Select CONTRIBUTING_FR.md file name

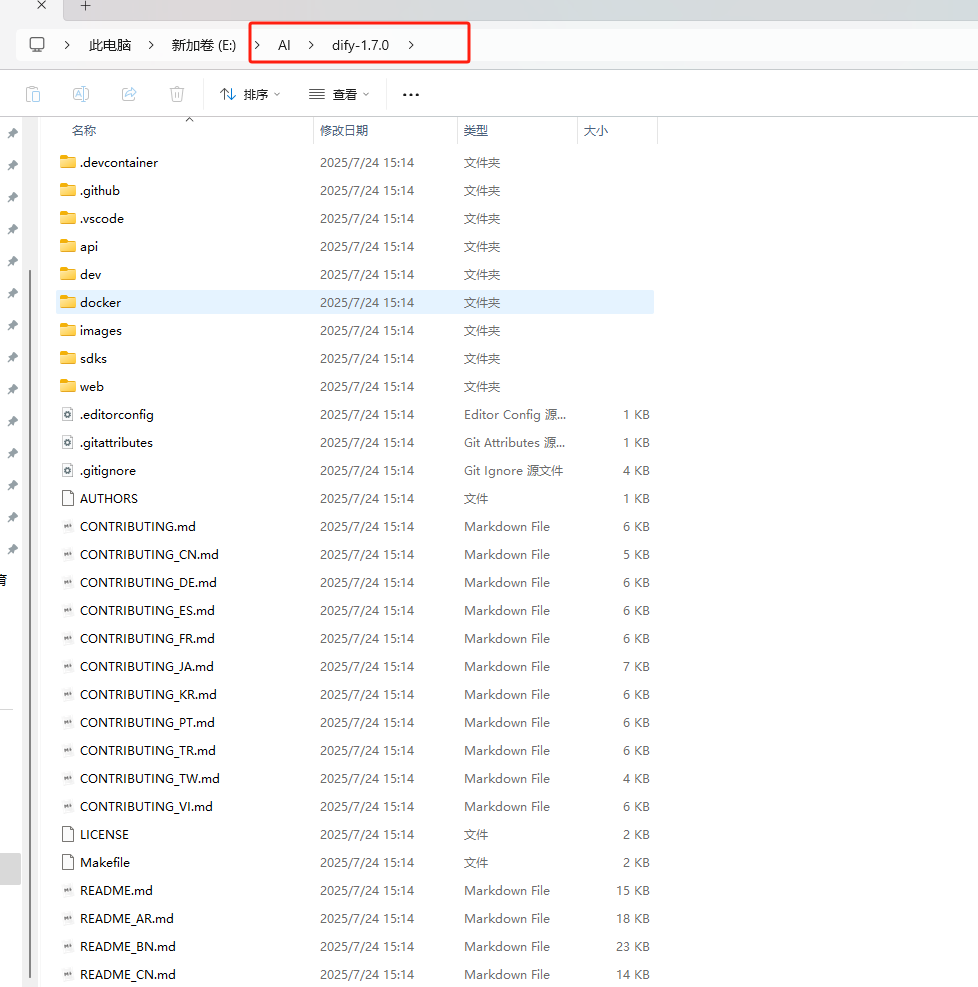147,639
